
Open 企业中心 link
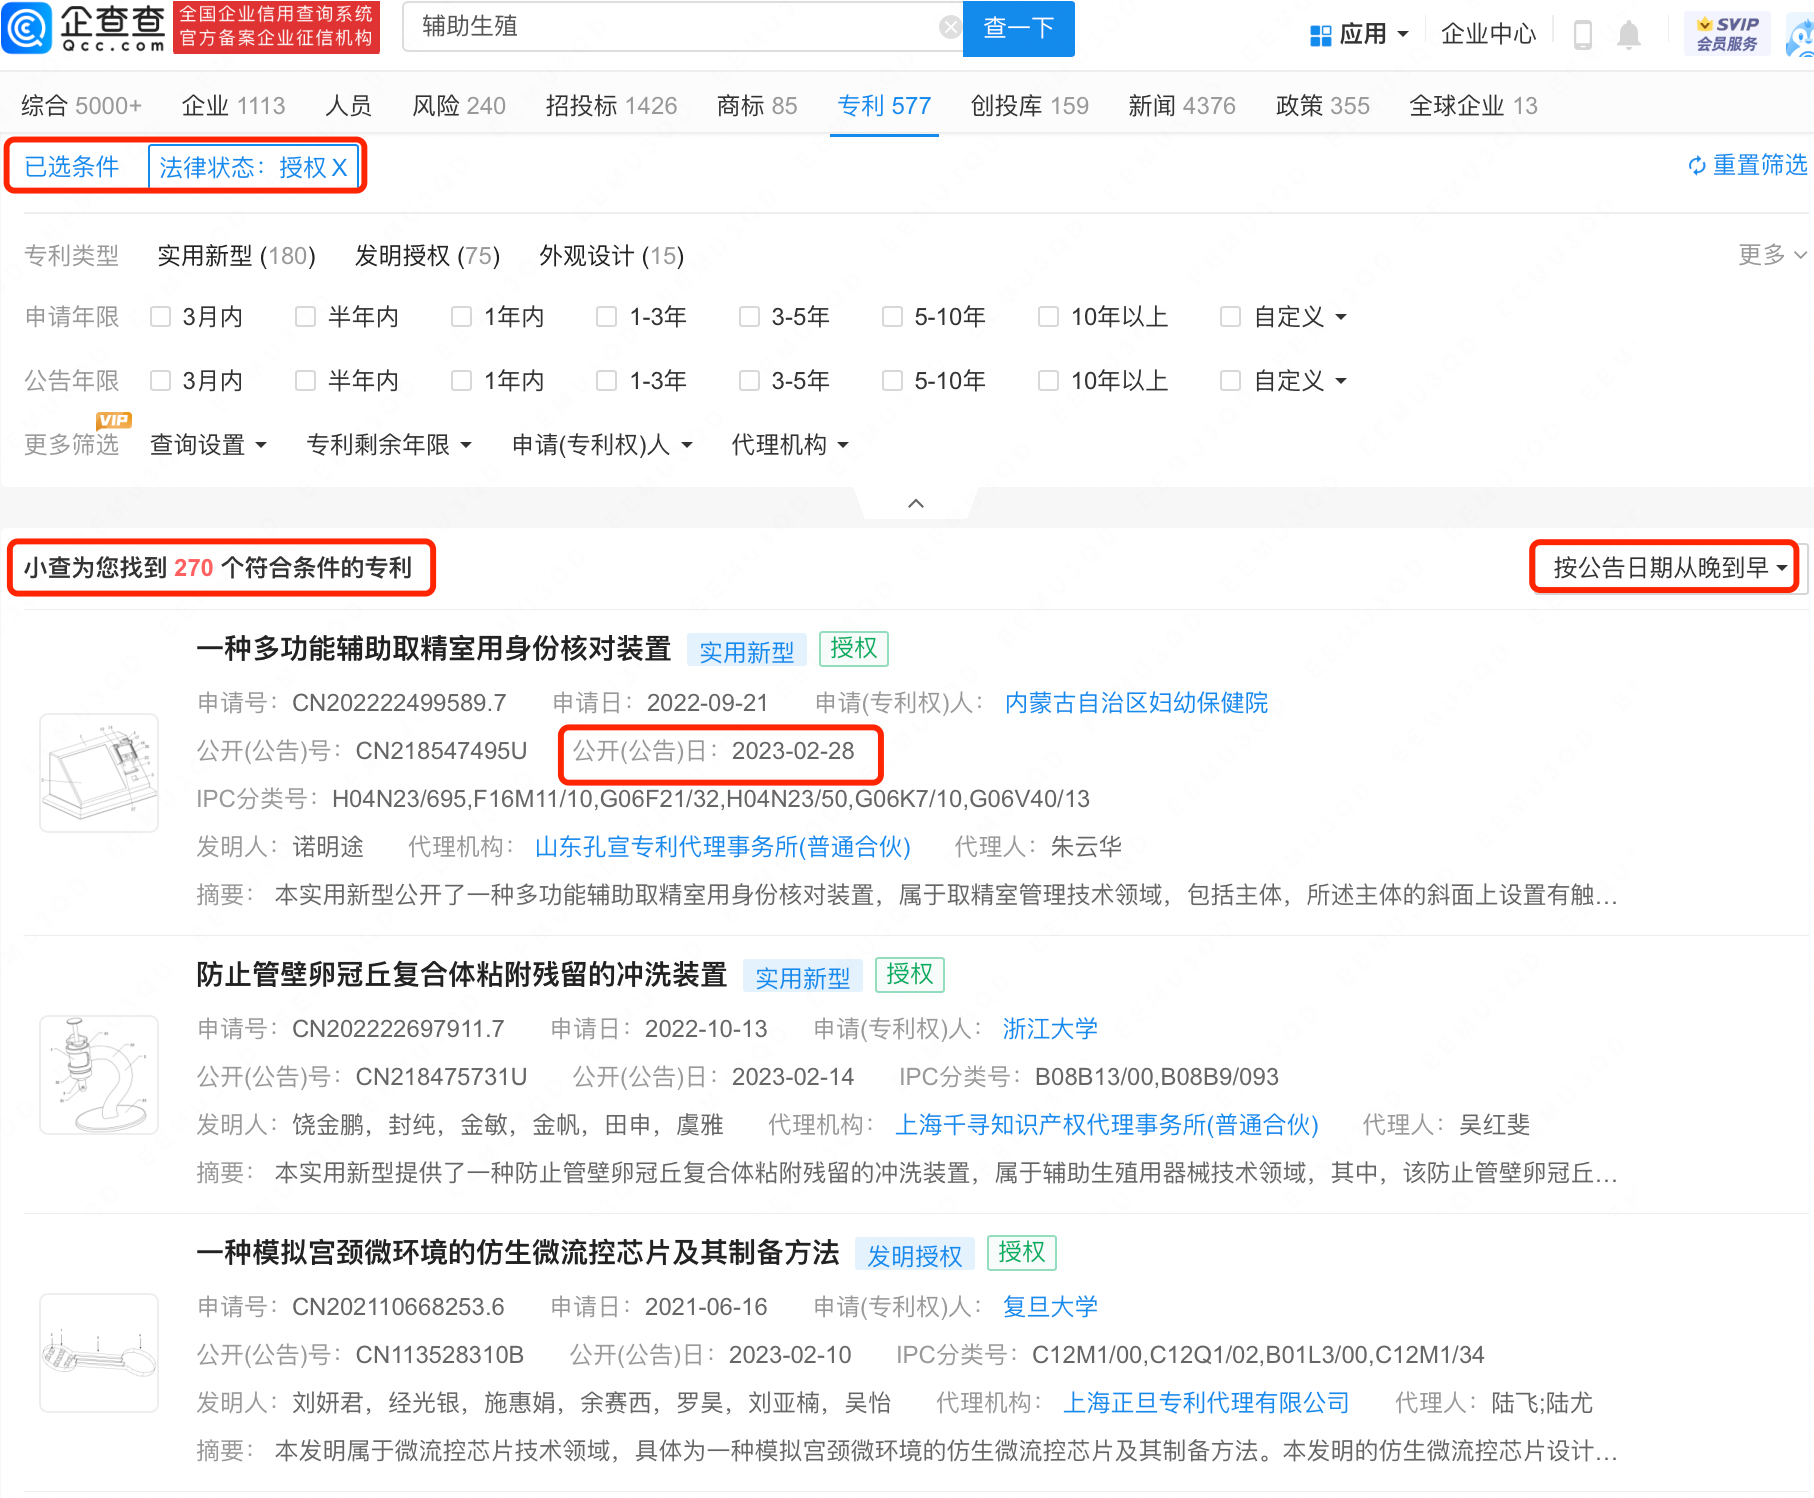click(1488, 35)
